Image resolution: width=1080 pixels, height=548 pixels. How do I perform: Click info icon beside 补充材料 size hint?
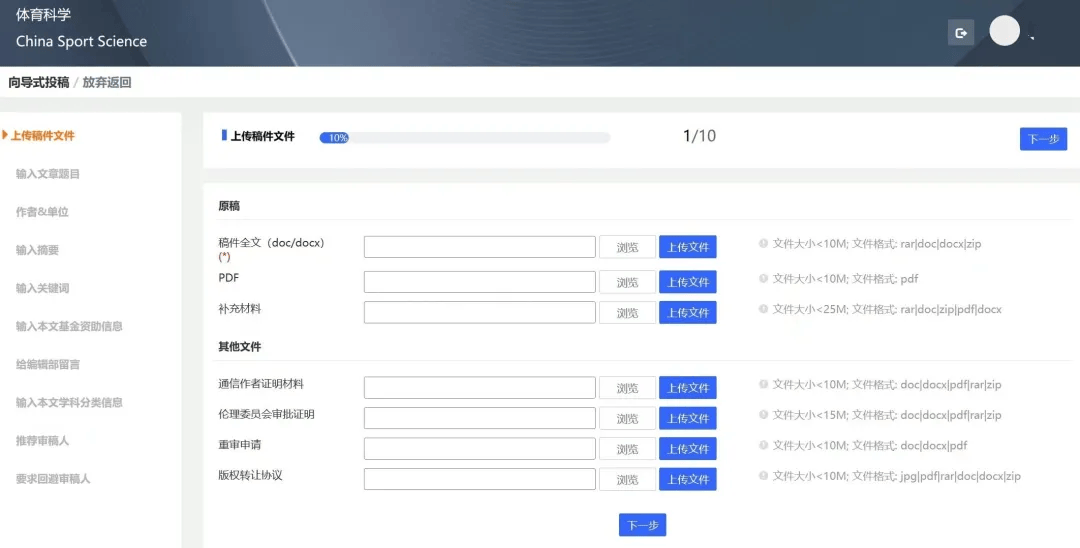pos(763,310)
